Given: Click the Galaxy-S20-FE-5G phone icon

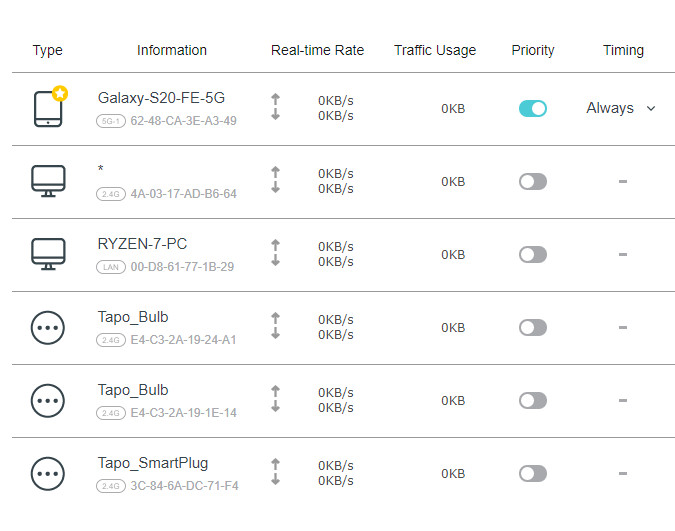Looking at the screenshot, I should pyautogui.click(x=48, y=109).
